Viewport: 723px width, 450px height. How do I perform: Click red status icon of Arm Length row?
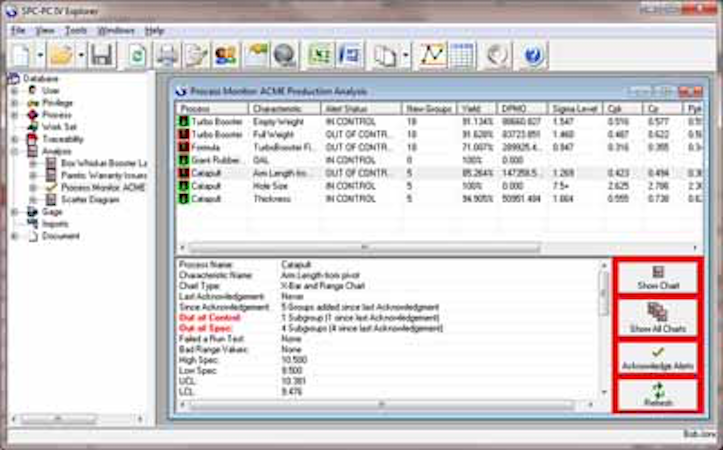coord(184,173)
